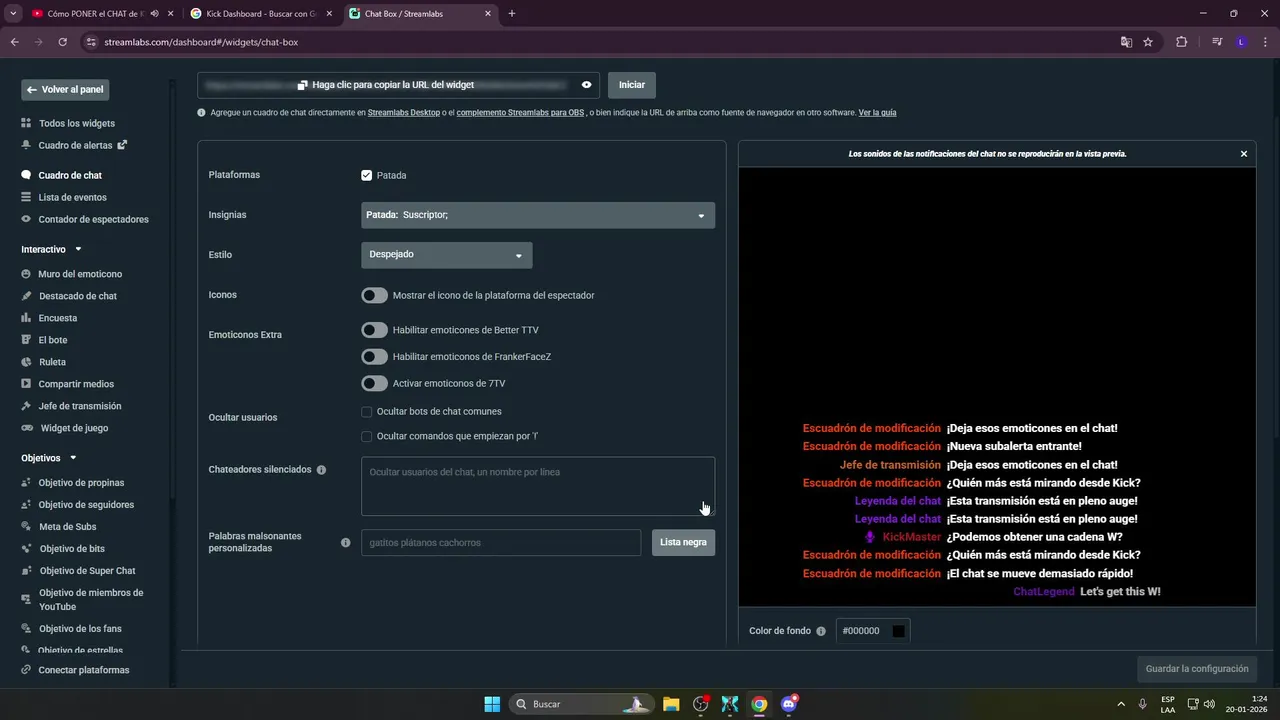Uncheck the Patada platform checkbox
Screen dimensions: 1280x720
pos(366,175)
